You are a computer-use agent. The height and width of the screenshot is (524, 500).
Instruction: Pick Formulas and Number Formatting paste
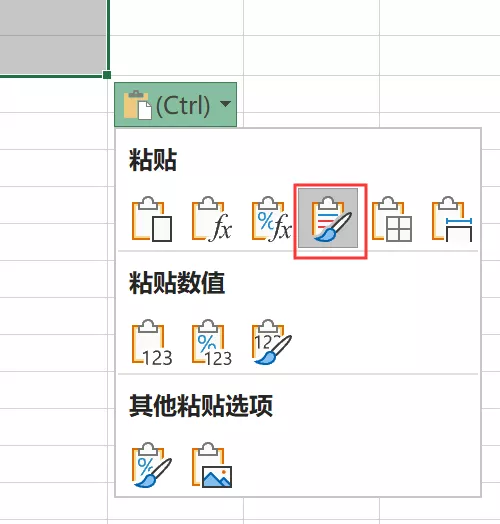pyautogui.click(x=271, y=219)
